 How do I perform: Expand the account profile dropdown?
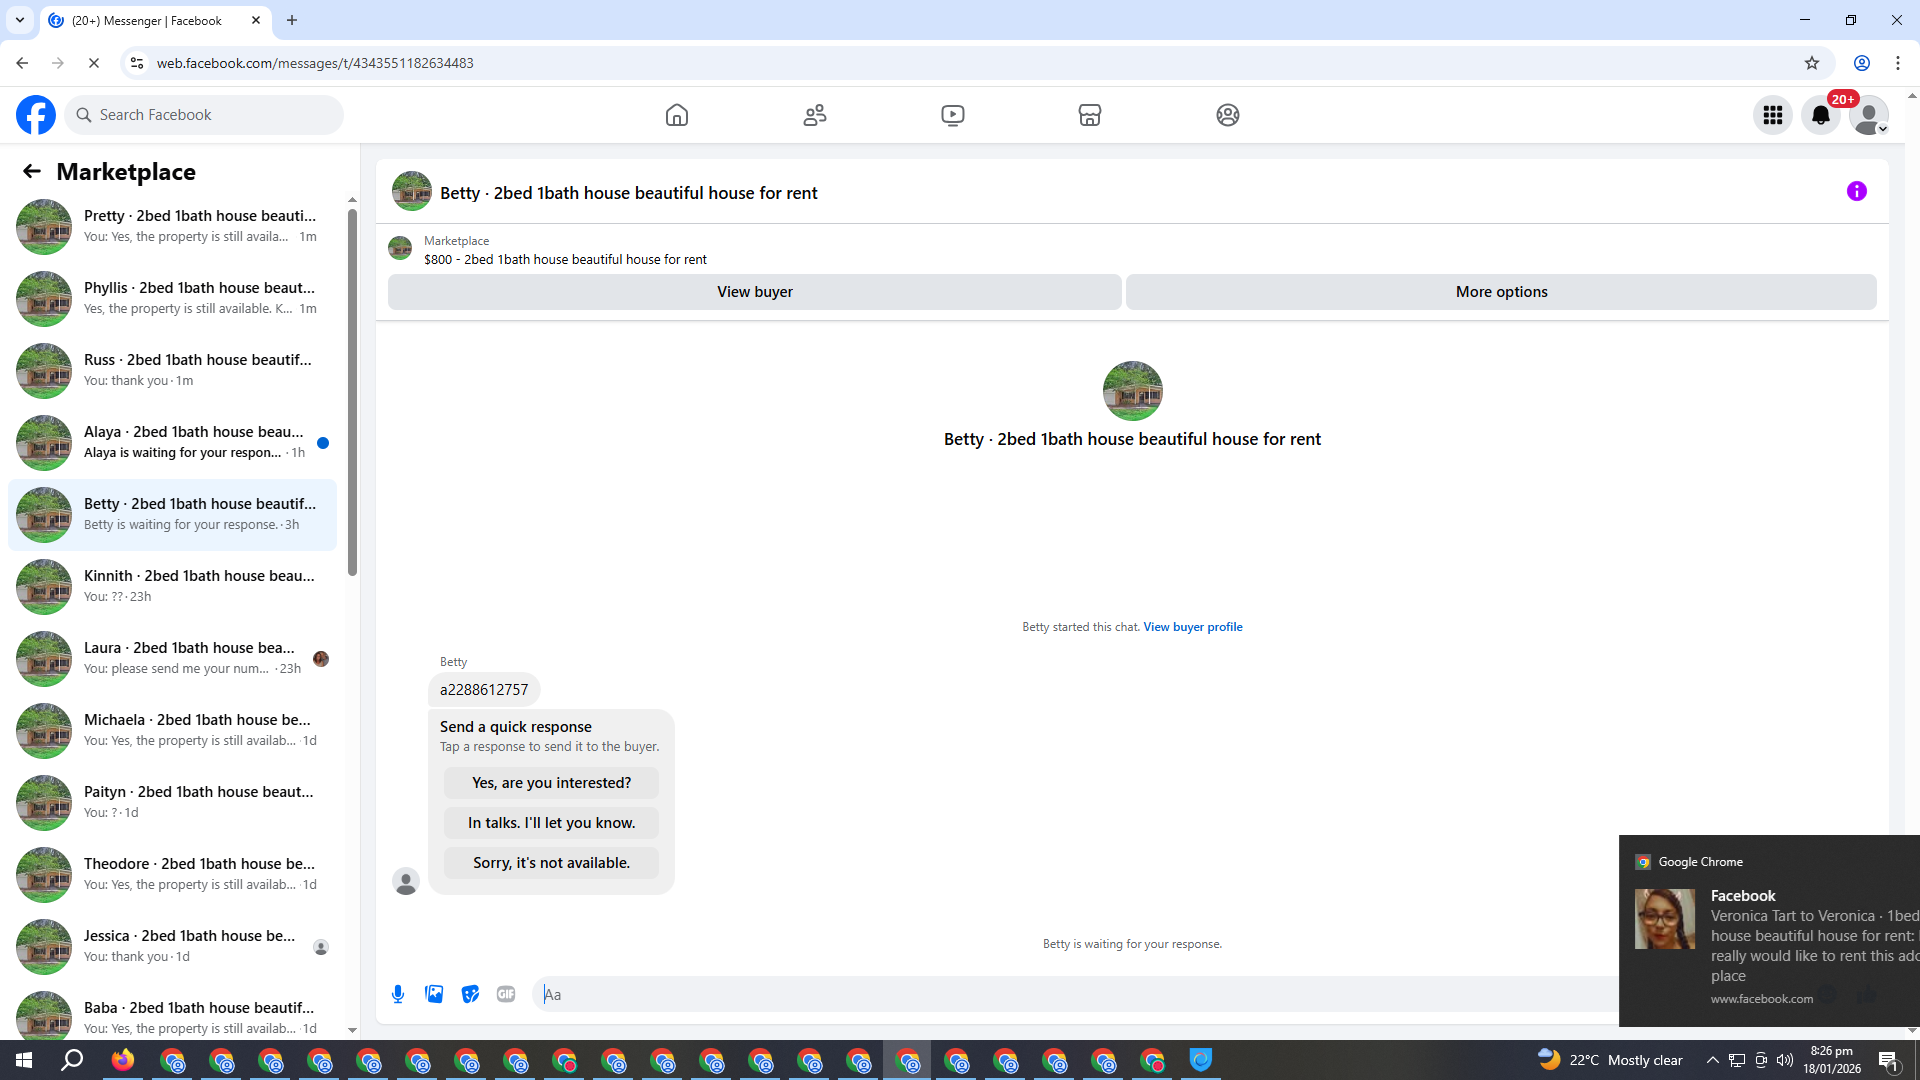coord(1869,115)
